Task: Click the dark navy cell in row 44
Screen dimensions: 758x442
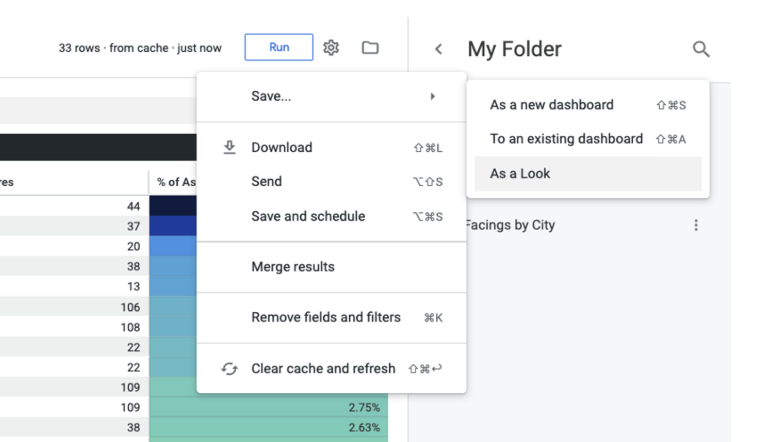Action: click(x=173, y=206)
